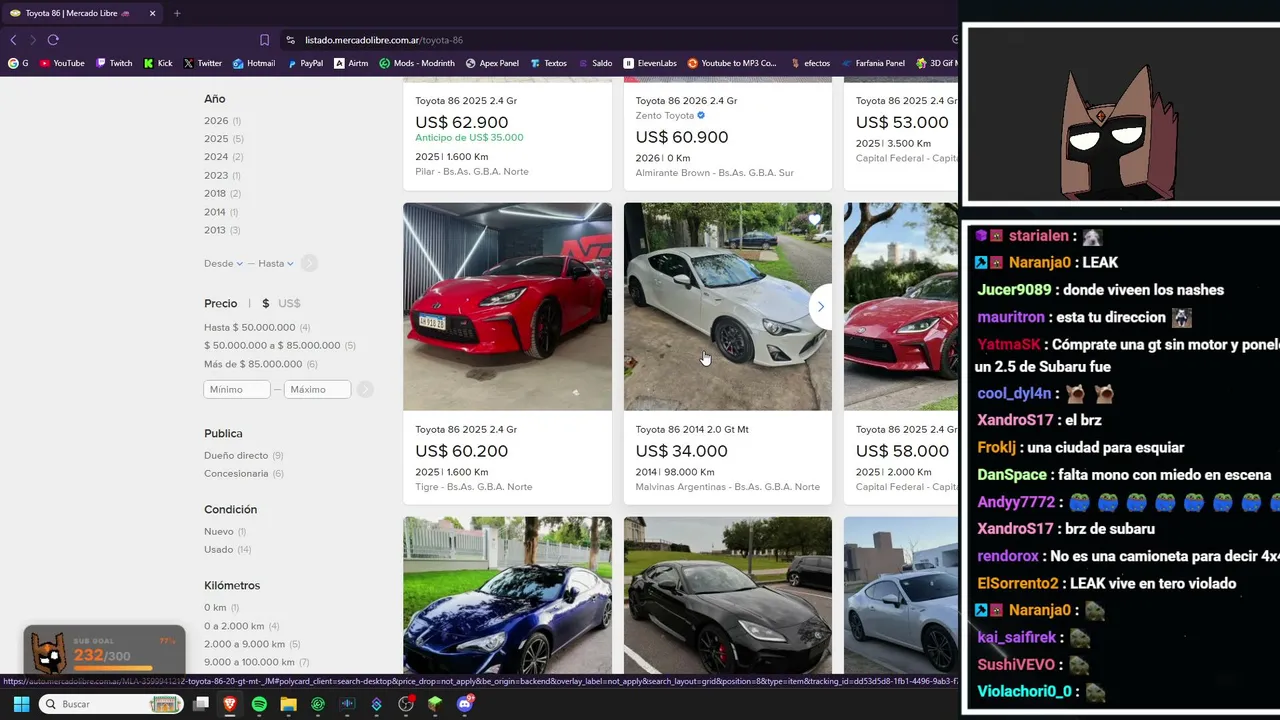Open the Twitch bookmark

114,63
